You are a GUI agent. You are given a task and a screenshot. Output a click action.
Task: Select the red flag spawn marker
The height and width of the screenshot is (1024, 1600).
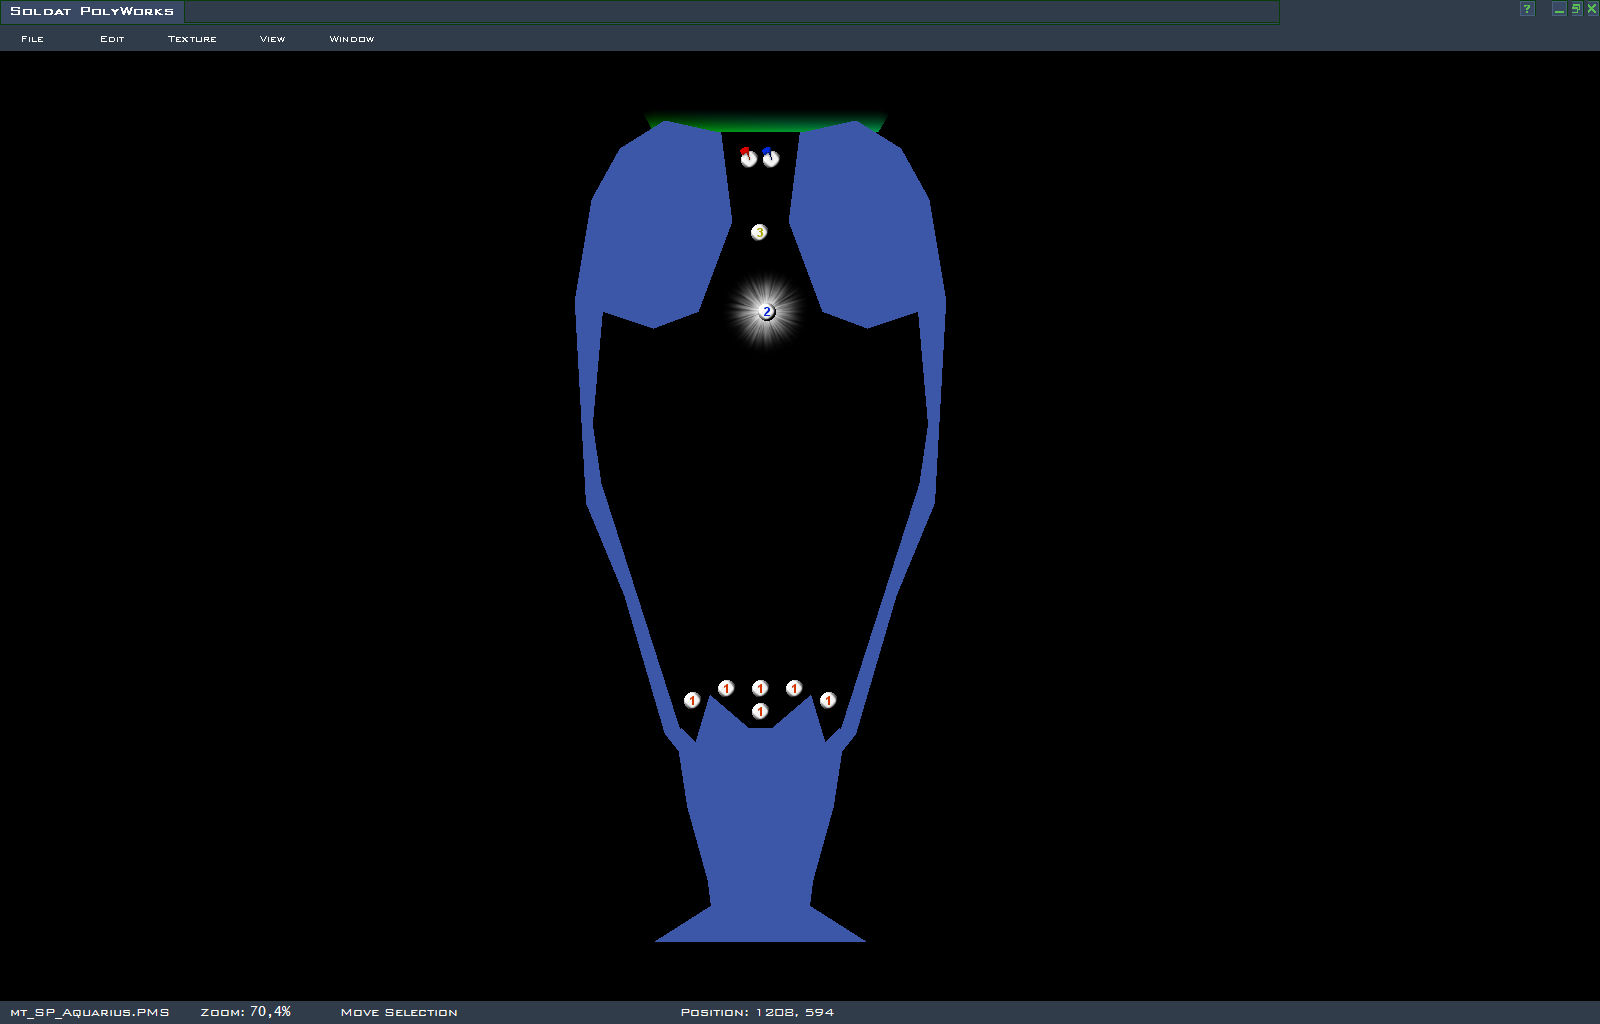(x=748, y=158)
